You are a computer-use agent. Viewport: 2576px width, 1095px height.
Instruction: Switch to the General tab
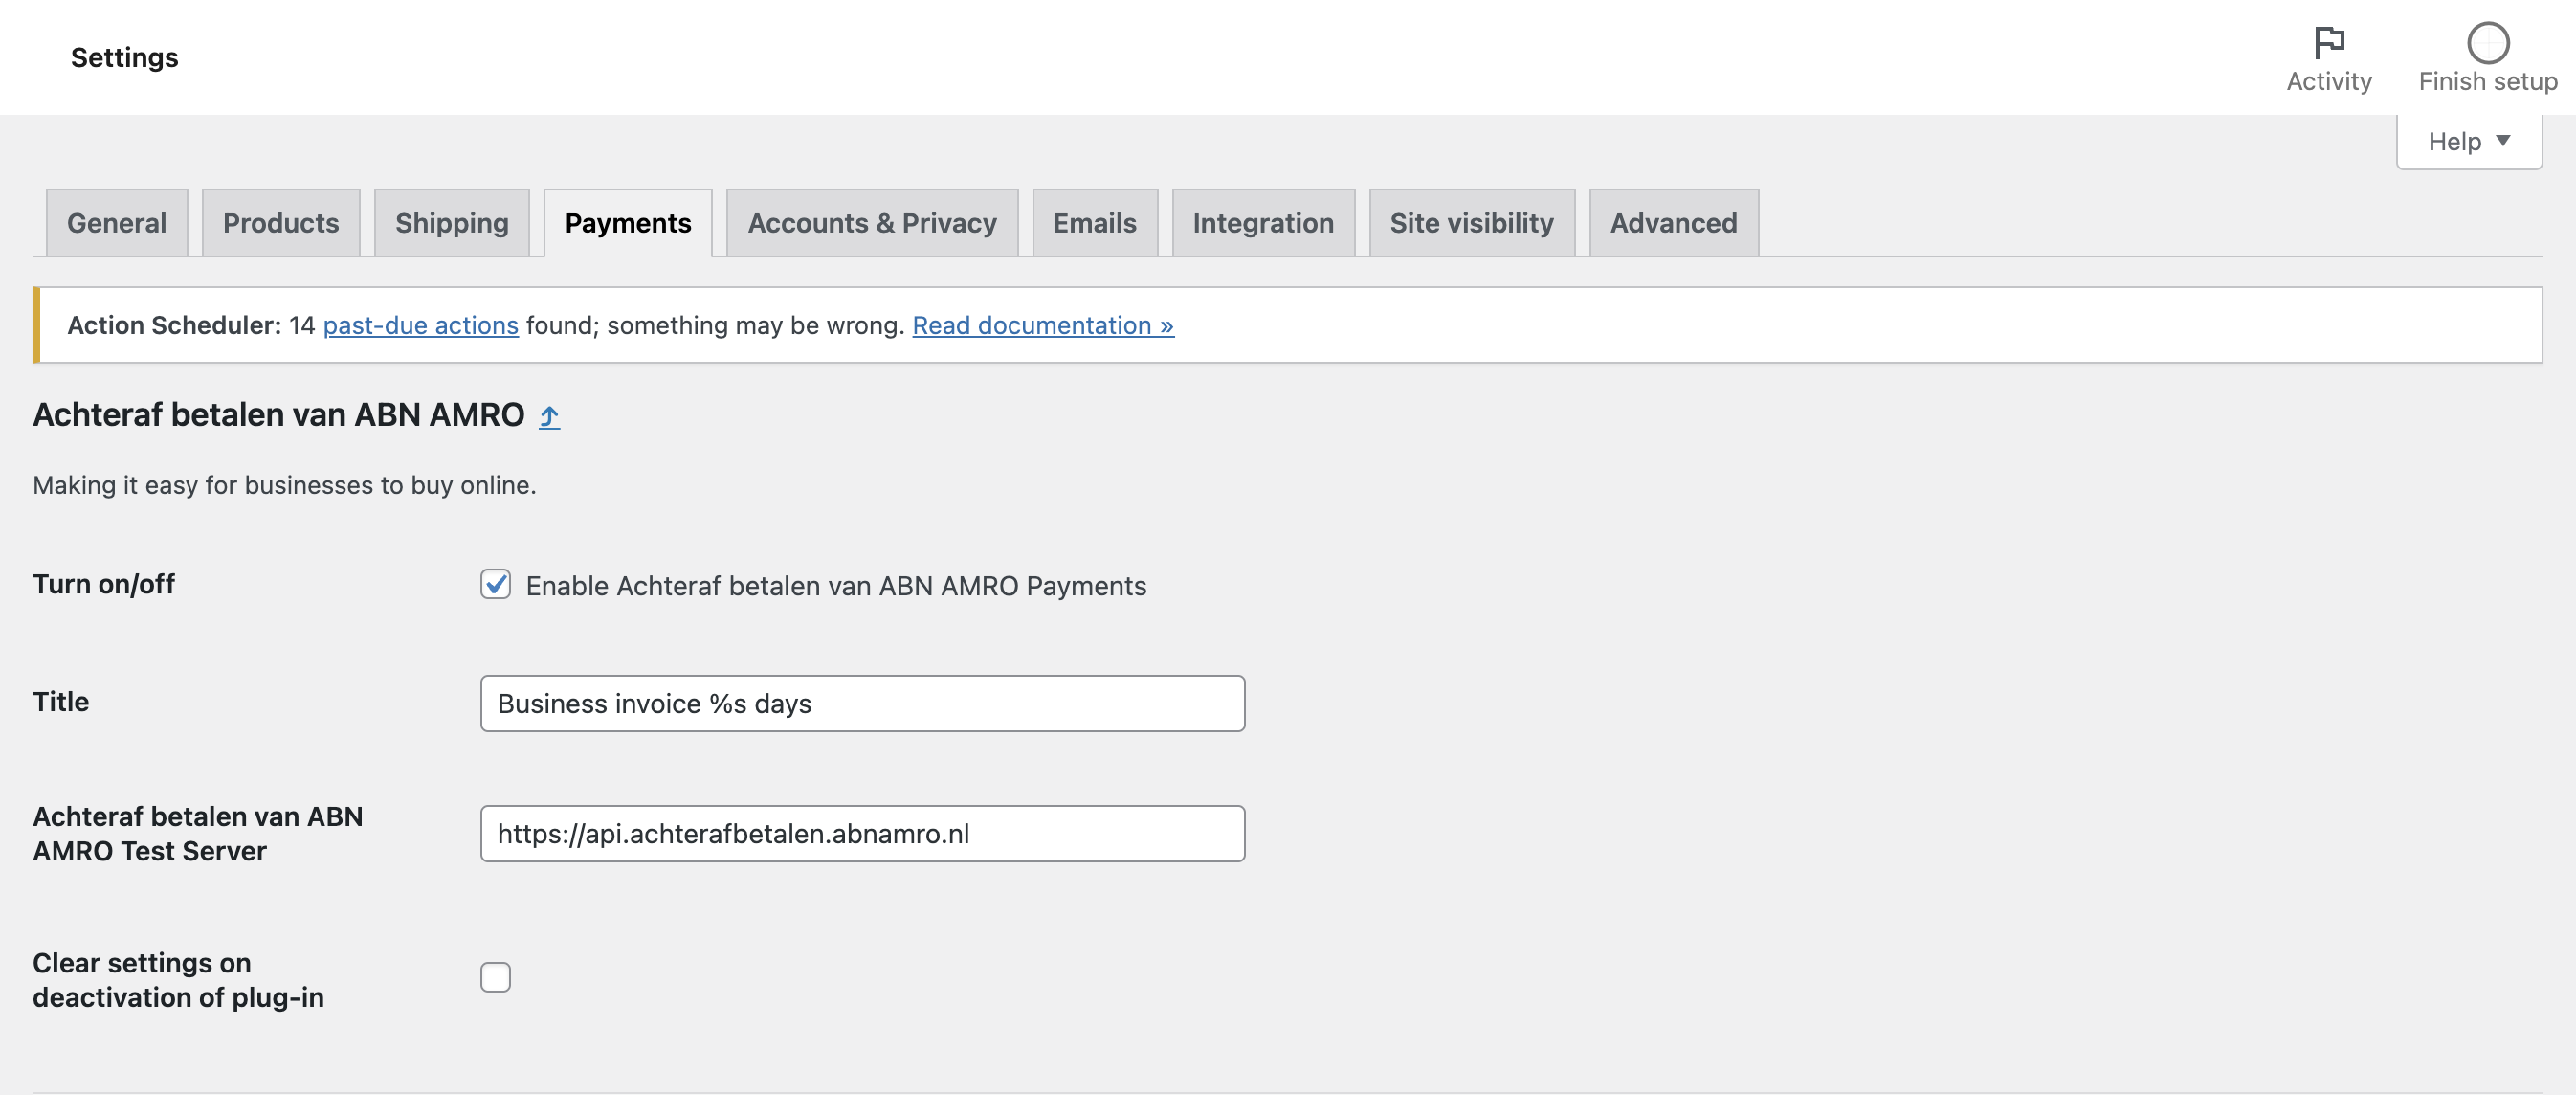pos(117,222)
